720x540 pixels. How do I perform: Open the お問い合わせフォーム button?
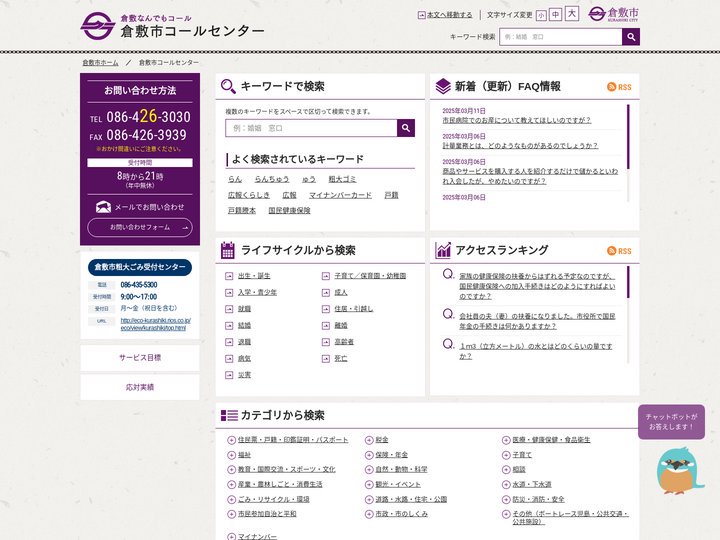point(140,227)
